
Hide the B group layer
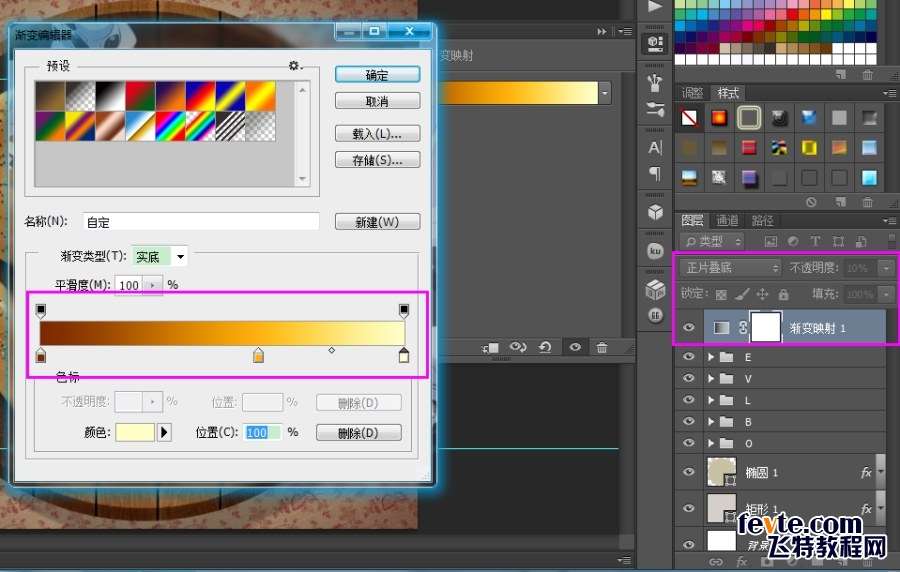688,422
